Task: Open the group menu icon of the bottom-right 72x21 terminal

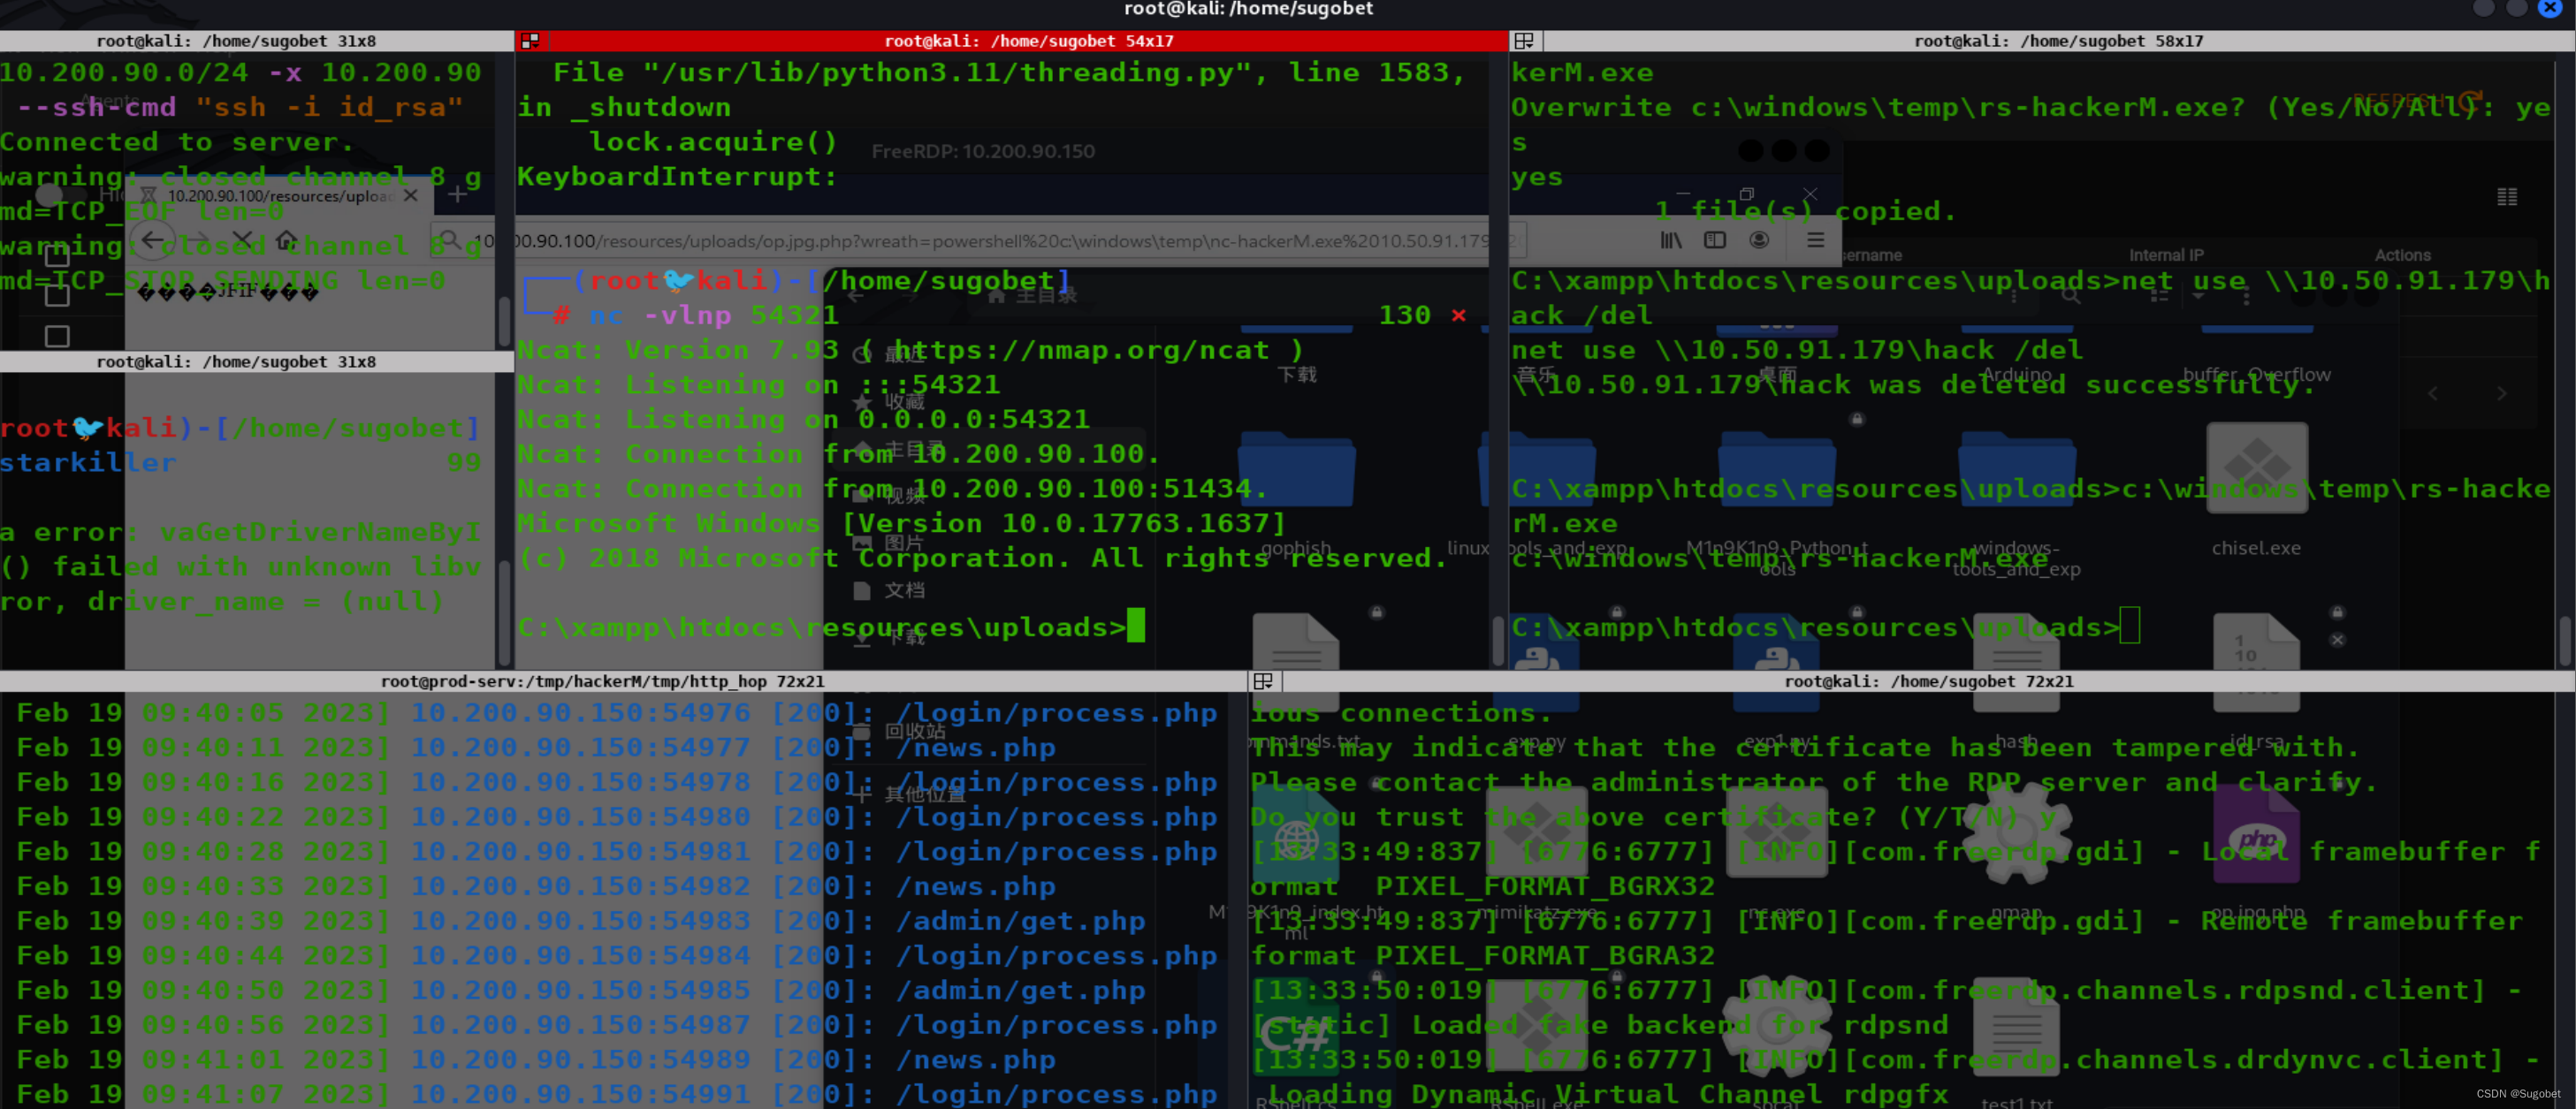Action: click(x=1263, y=681)
